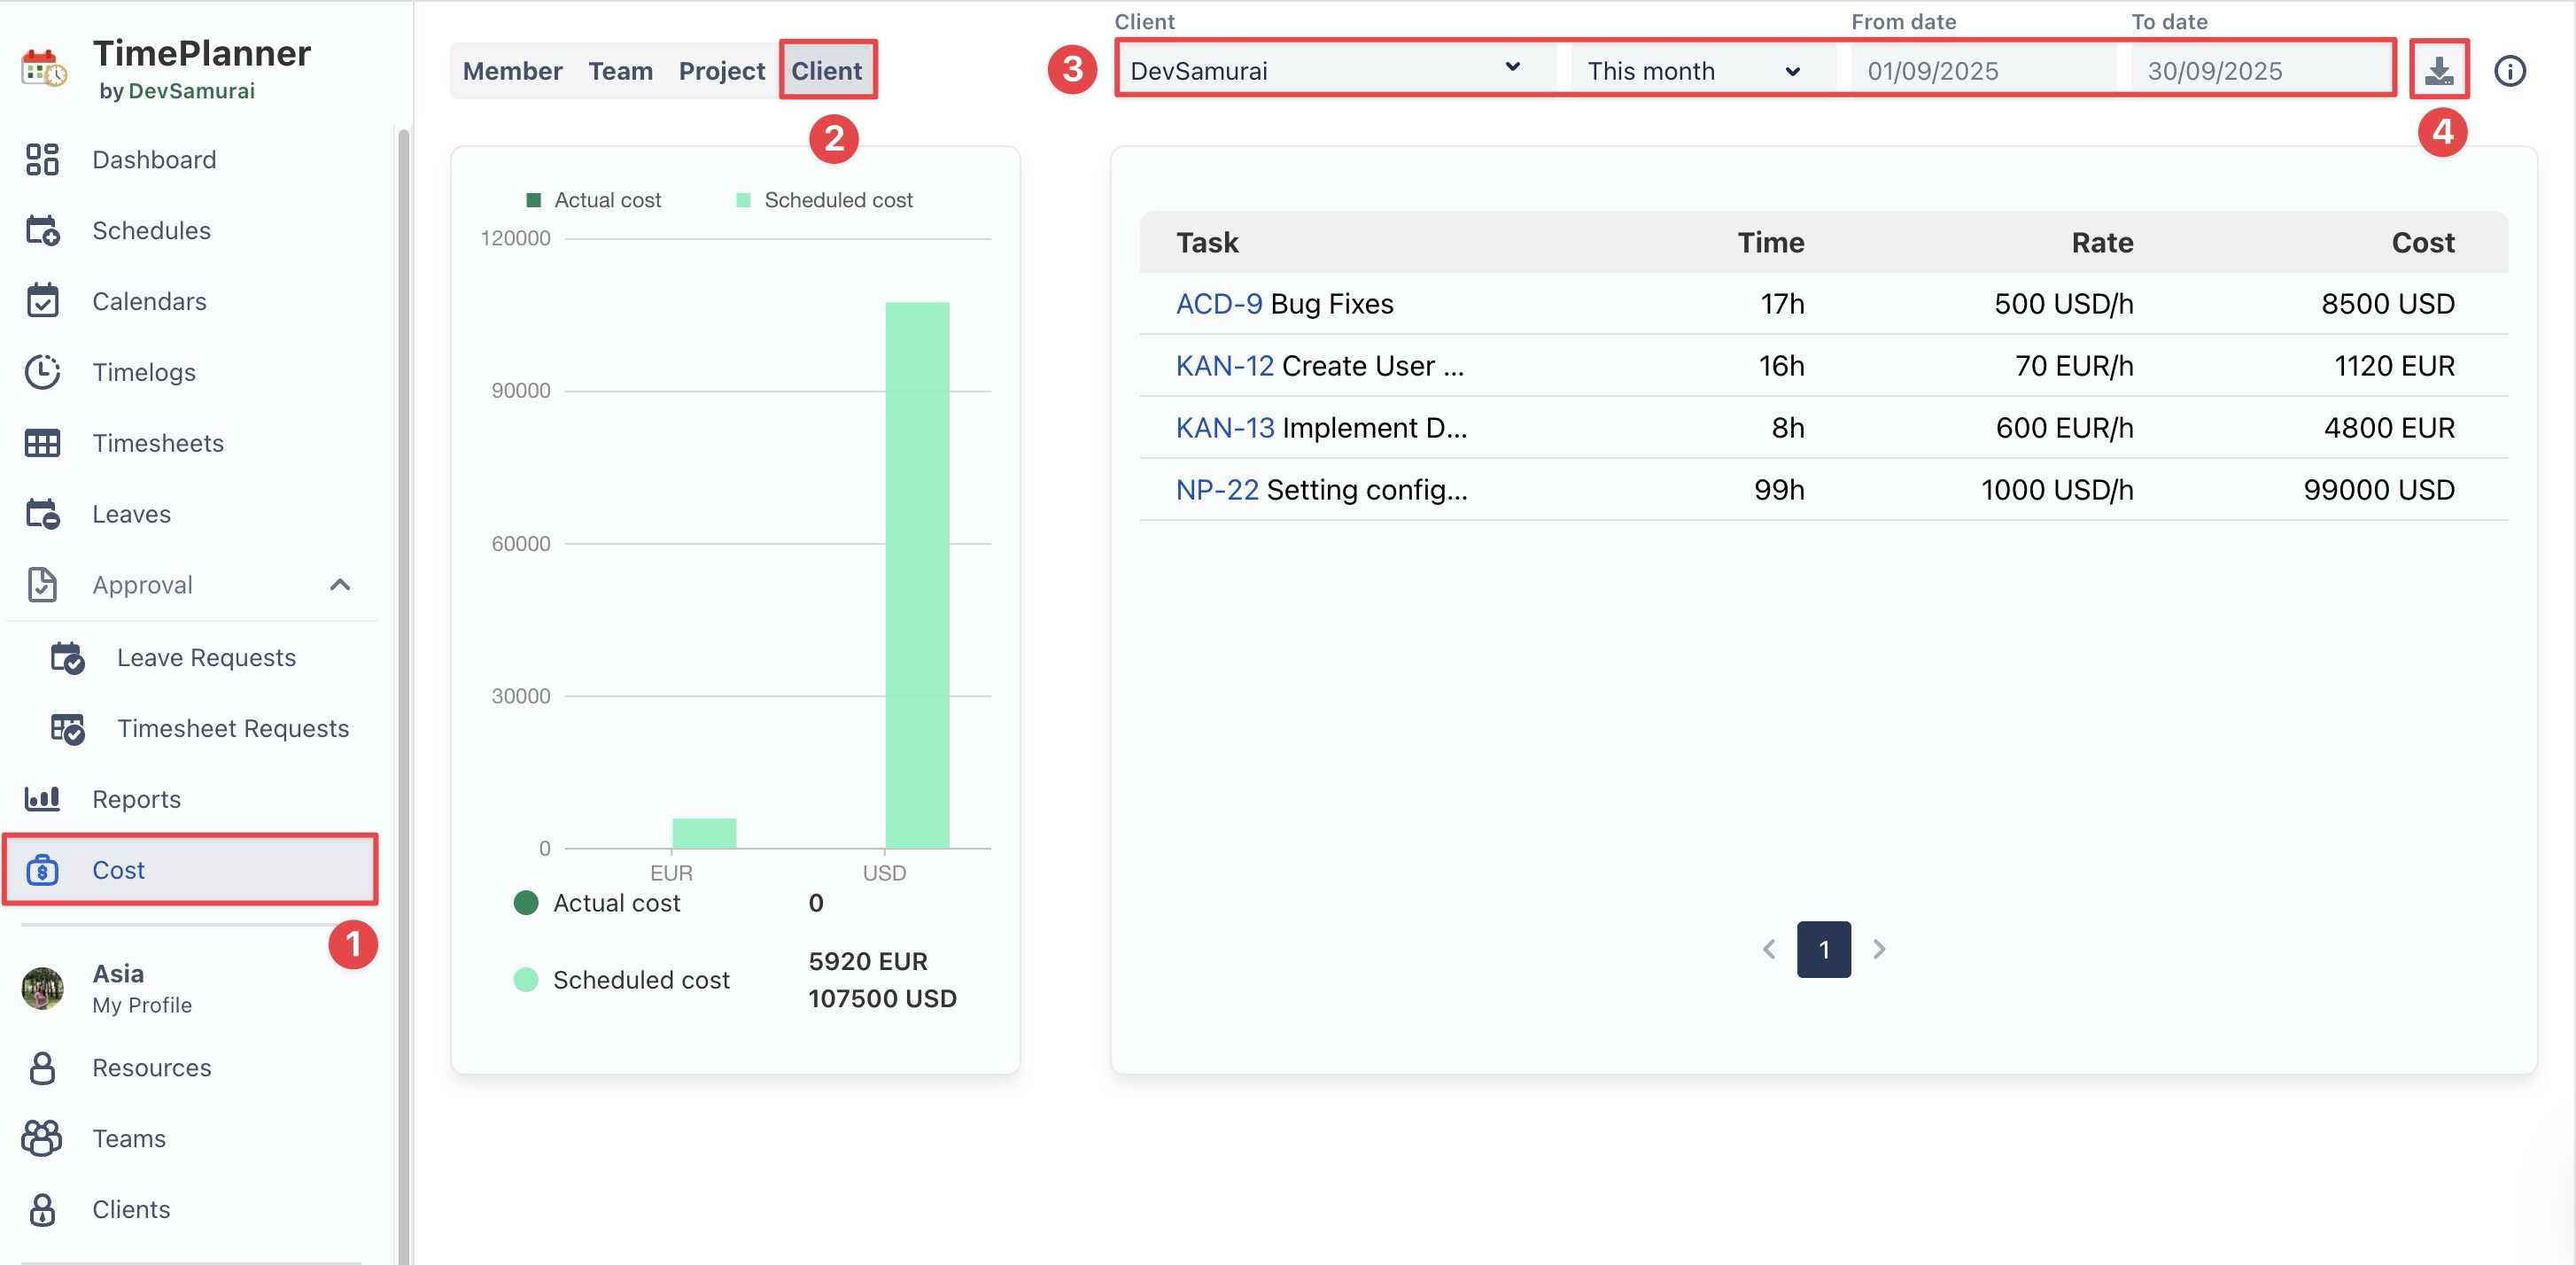The height and width of the screenshot is (1265, 2576).
Task: Click the download export icon
Action: pos(2438,70)
